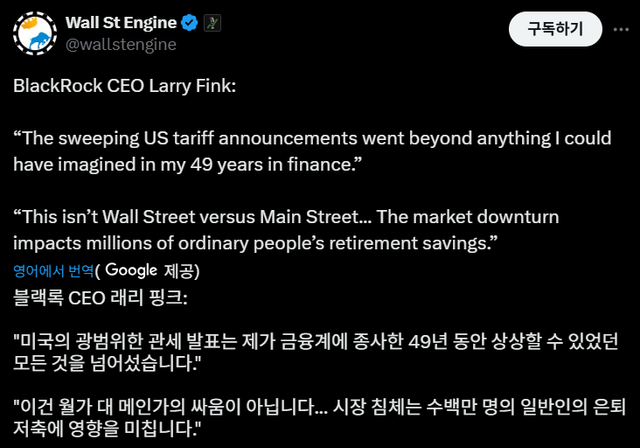
Task: Open the Wall St Engine profile avatar
Action: [x=34, y=33]
